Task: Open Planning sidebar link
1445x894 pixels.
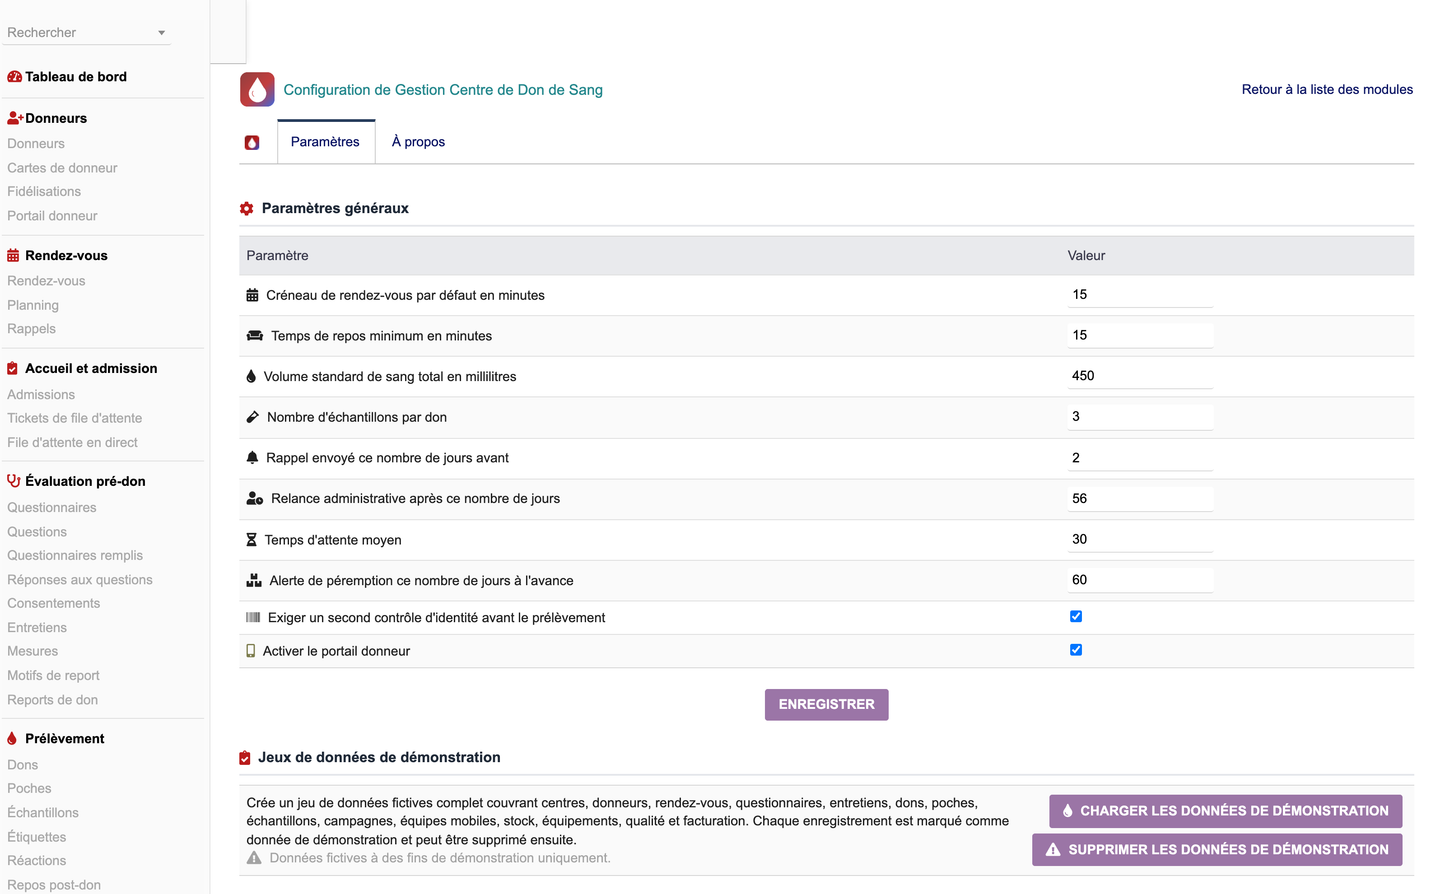Action: coord(33,305)
